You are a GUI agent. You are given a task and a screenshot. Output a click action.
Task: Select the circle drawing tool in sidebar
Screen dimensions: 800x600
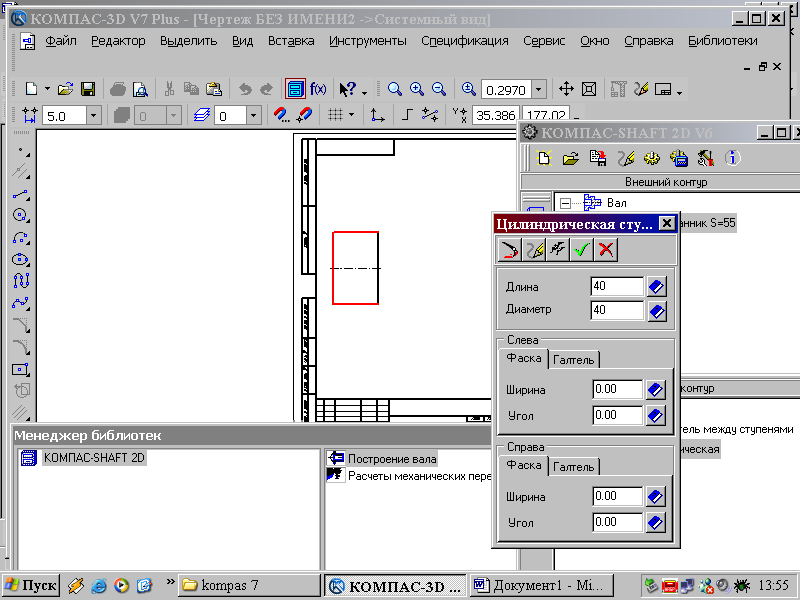pos(20,215)
